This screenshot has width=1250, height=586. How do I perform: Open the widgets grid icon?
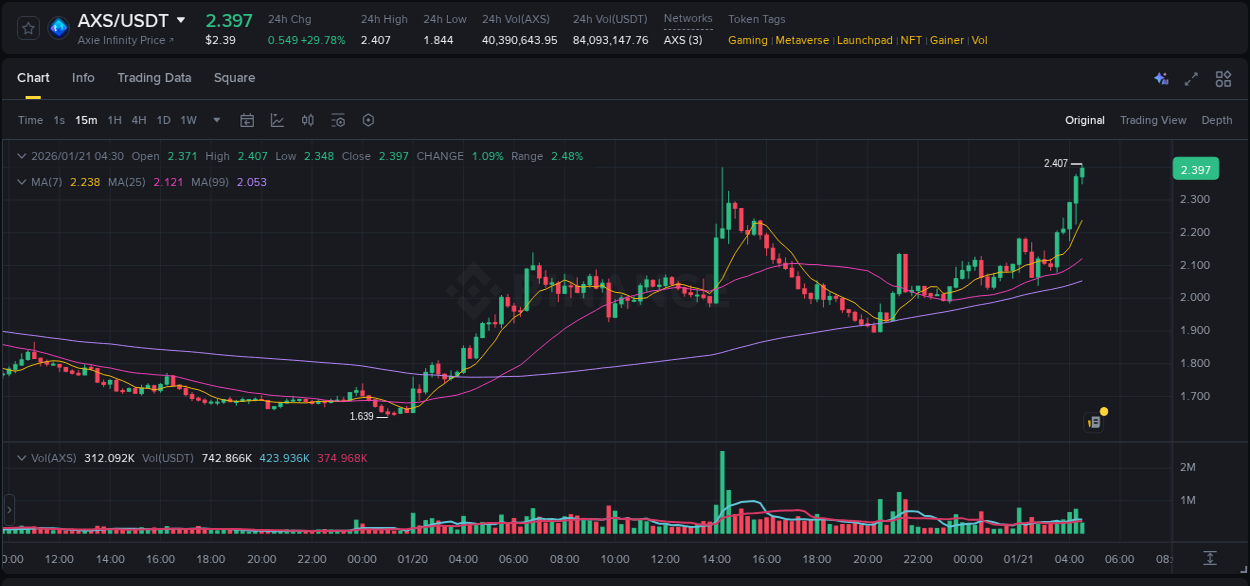(x=1222, y=78)
